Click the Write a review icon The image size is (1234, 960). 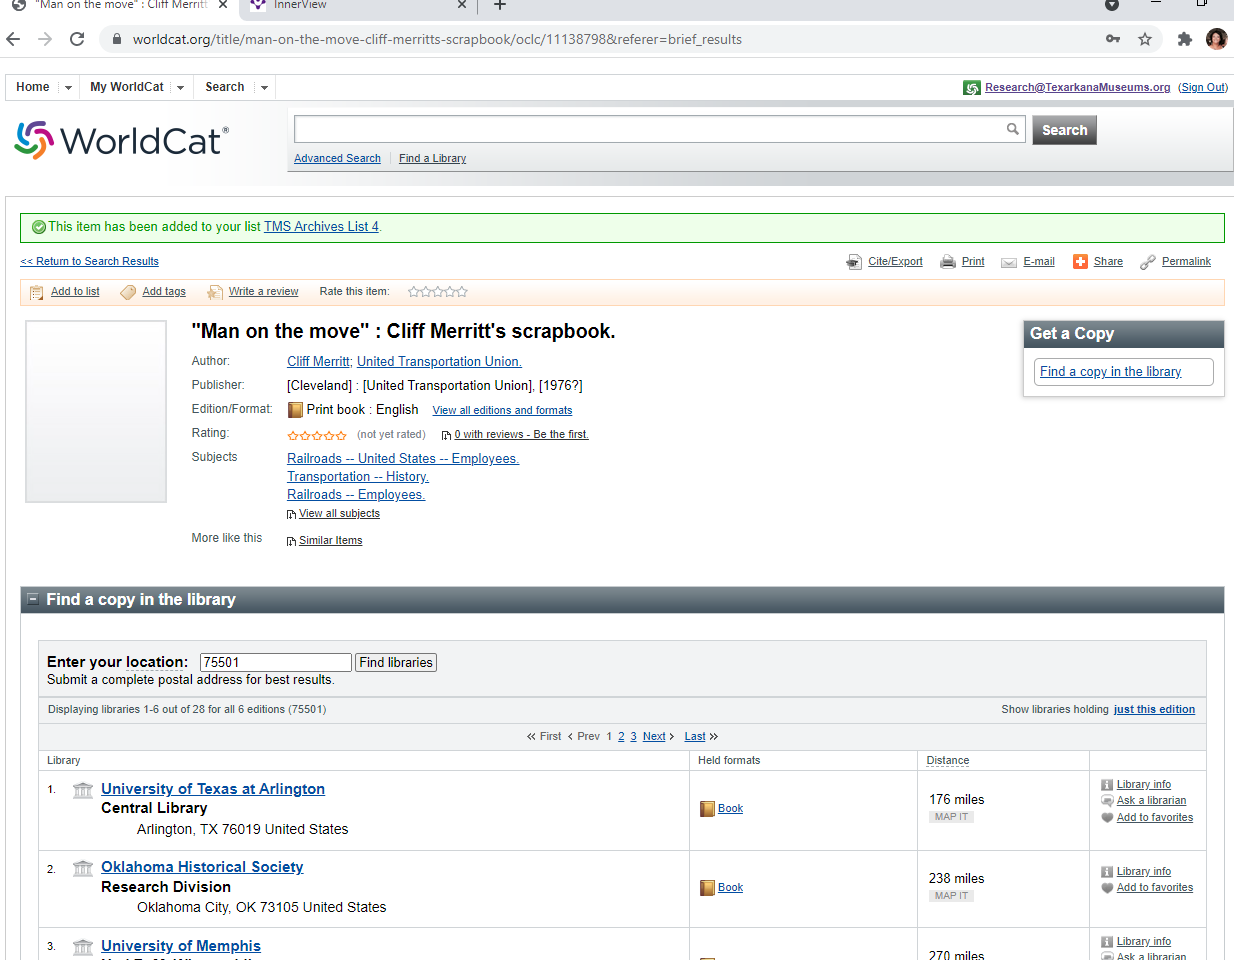pyautogui.click(x=215, y=292)
